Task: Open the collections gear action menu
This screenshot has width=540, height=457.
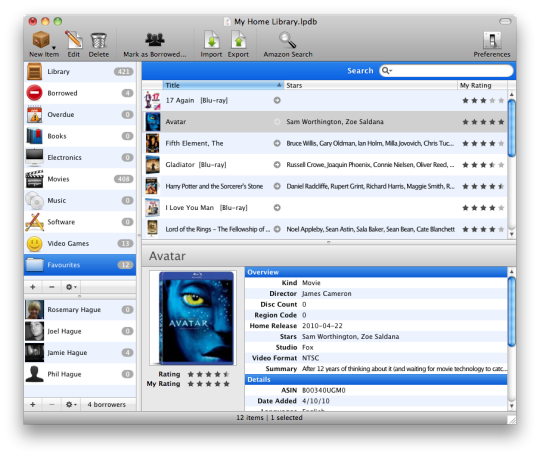Action: click(x=71, y=287)
